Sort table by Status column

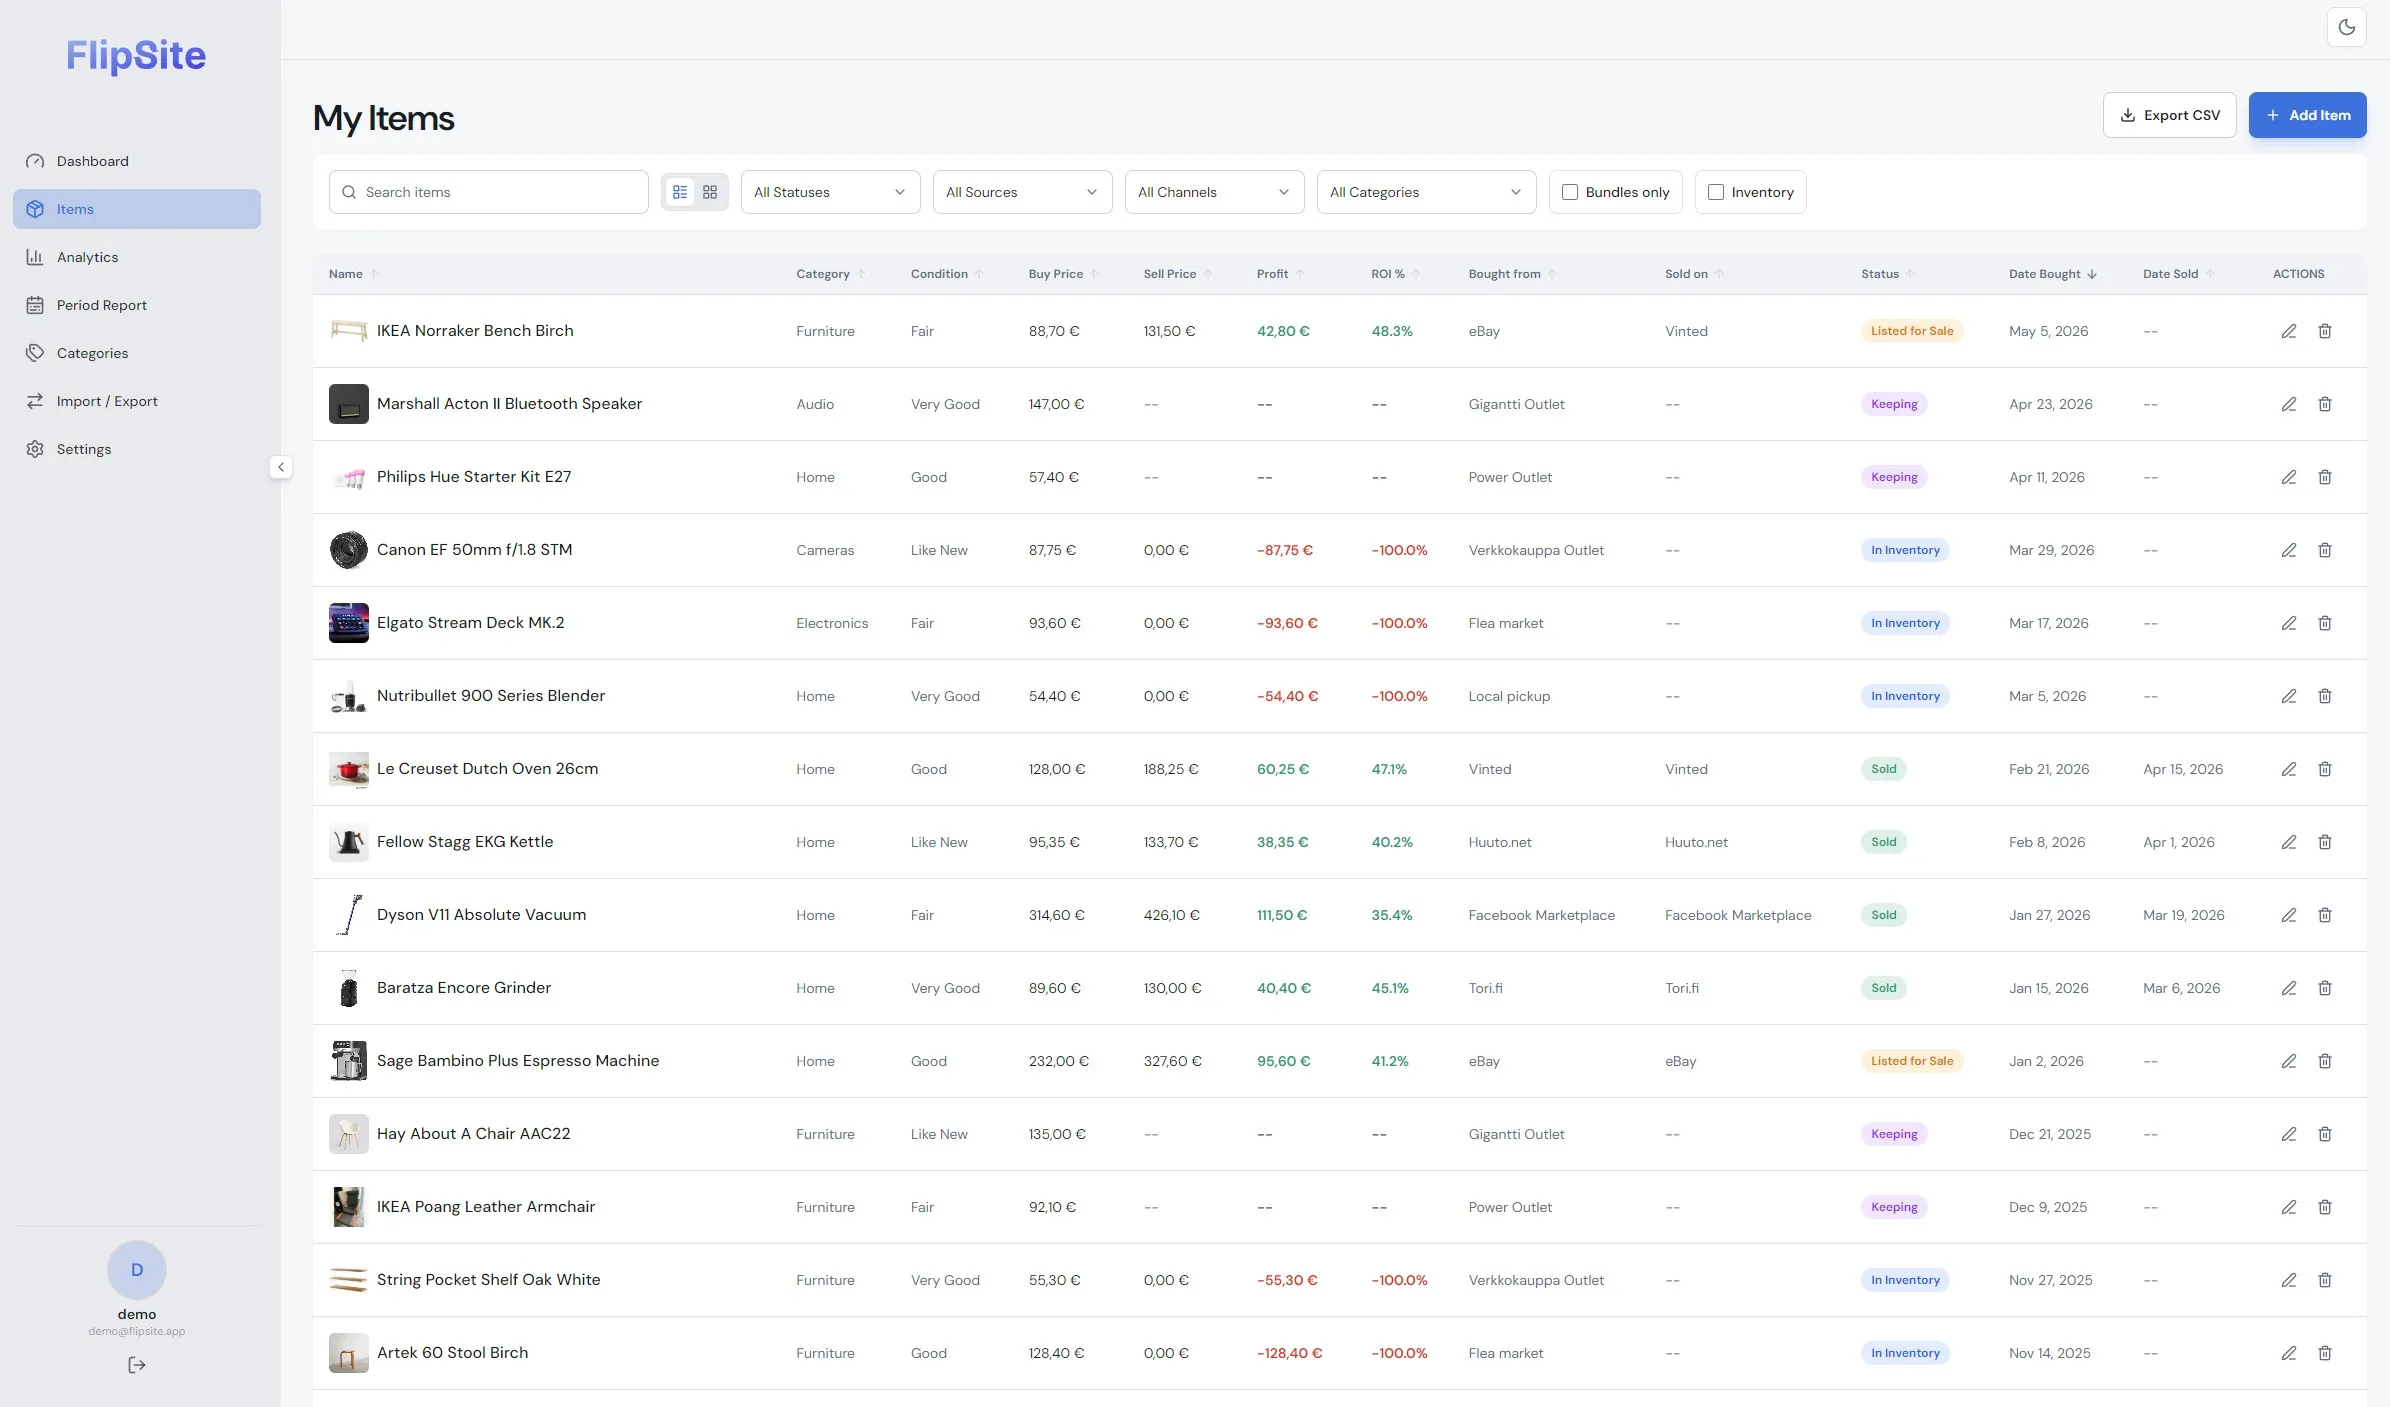point(1888,274)
